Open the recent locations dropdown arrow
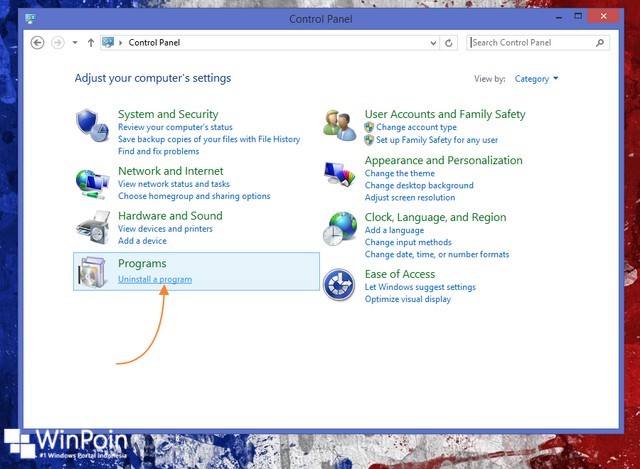The width and height of the screenshot is (640, 469). click(x=75, y=42)
